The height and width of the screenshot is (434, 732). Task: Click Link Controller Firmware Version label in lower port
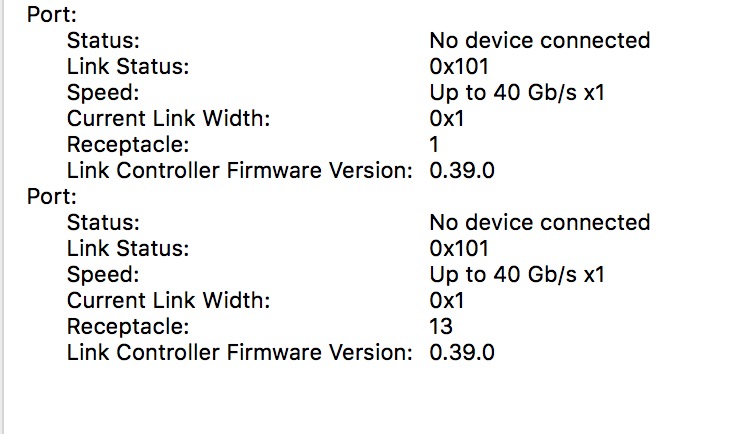[x=239, y=353]
